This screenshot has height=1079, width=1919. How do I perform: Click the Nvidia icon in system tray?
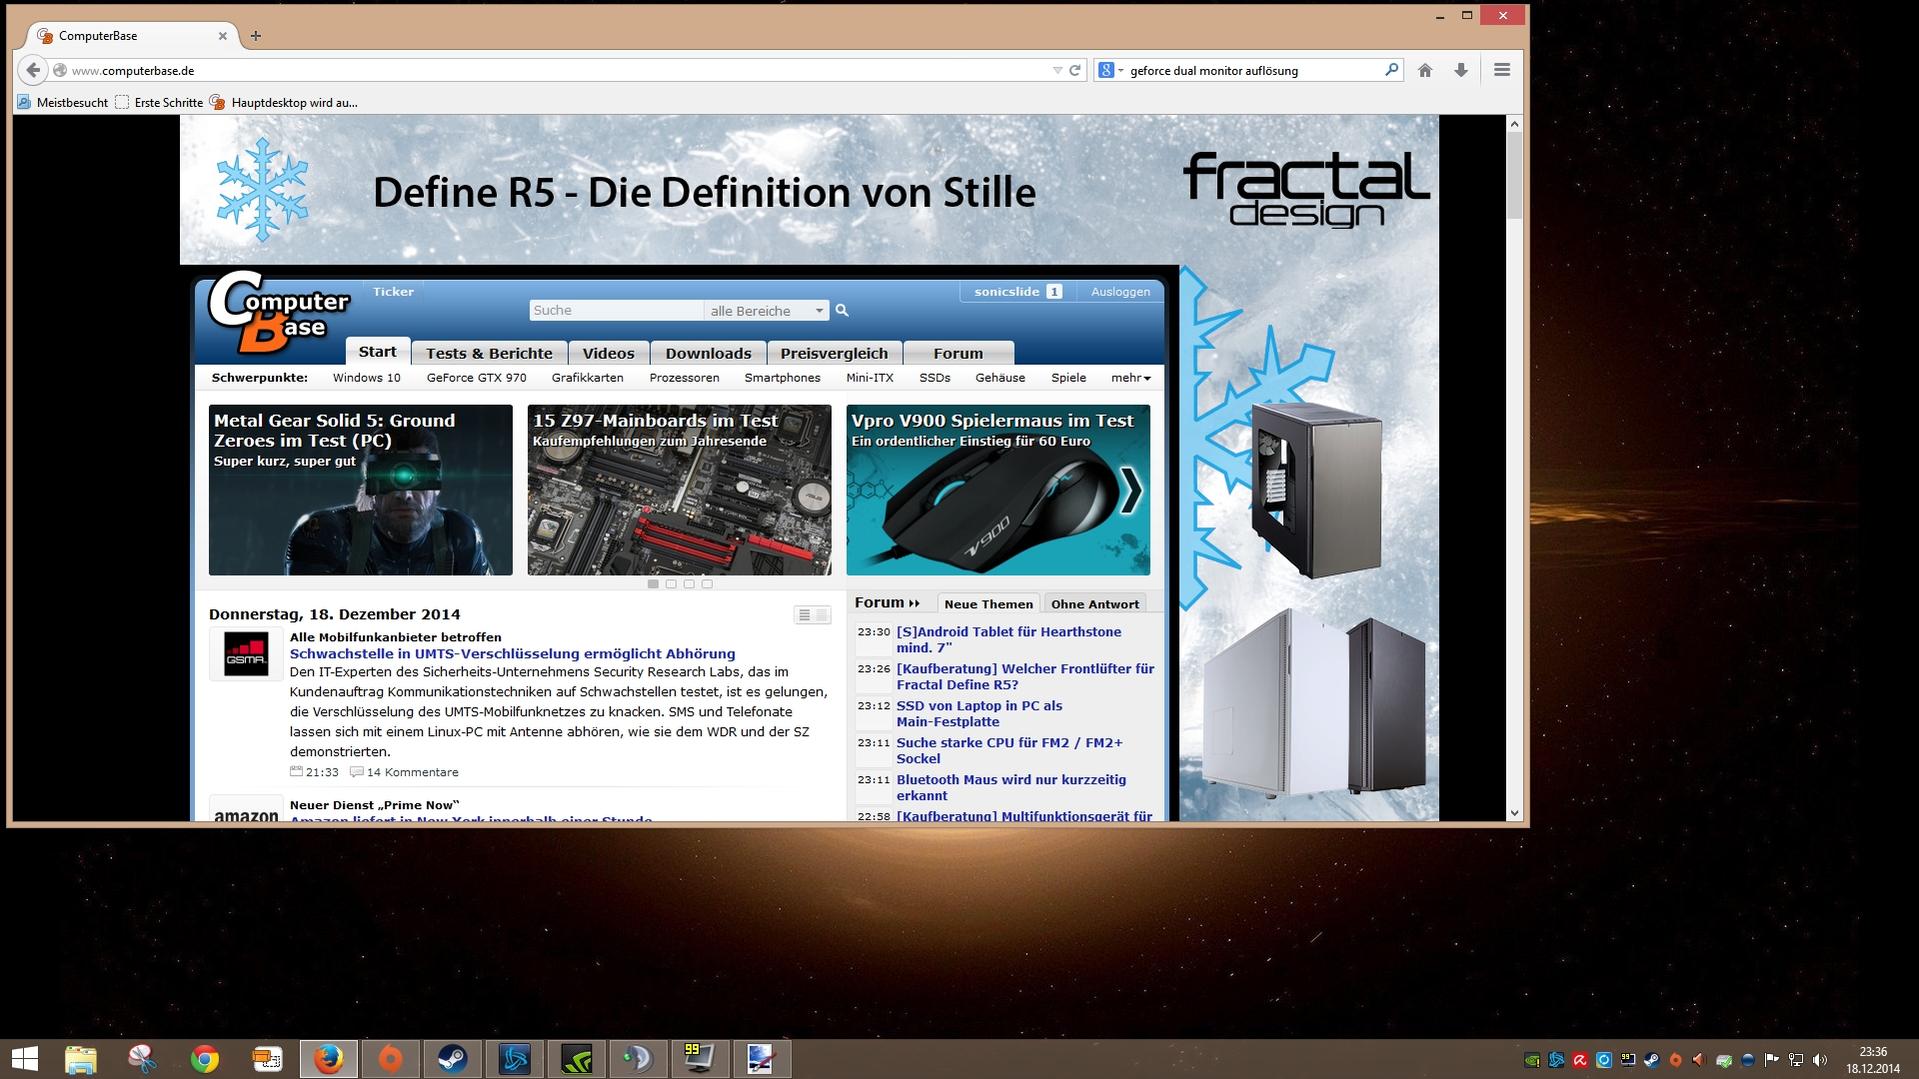click(1532, 1060)
